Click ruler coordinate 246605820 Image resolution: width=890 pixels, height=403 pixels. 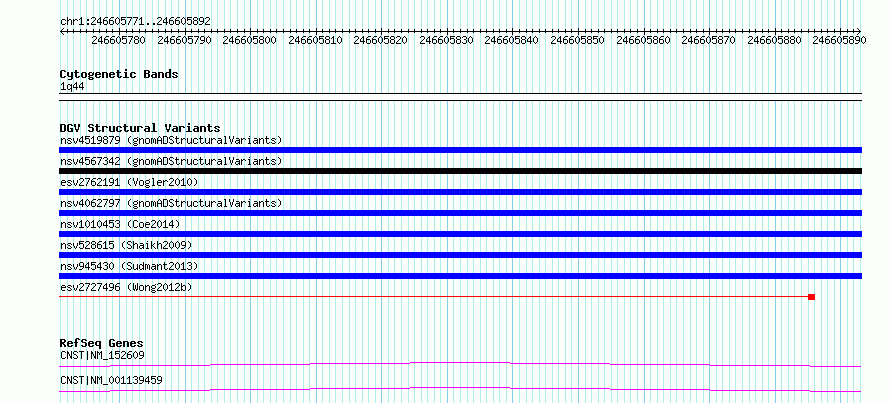[380, 40]
